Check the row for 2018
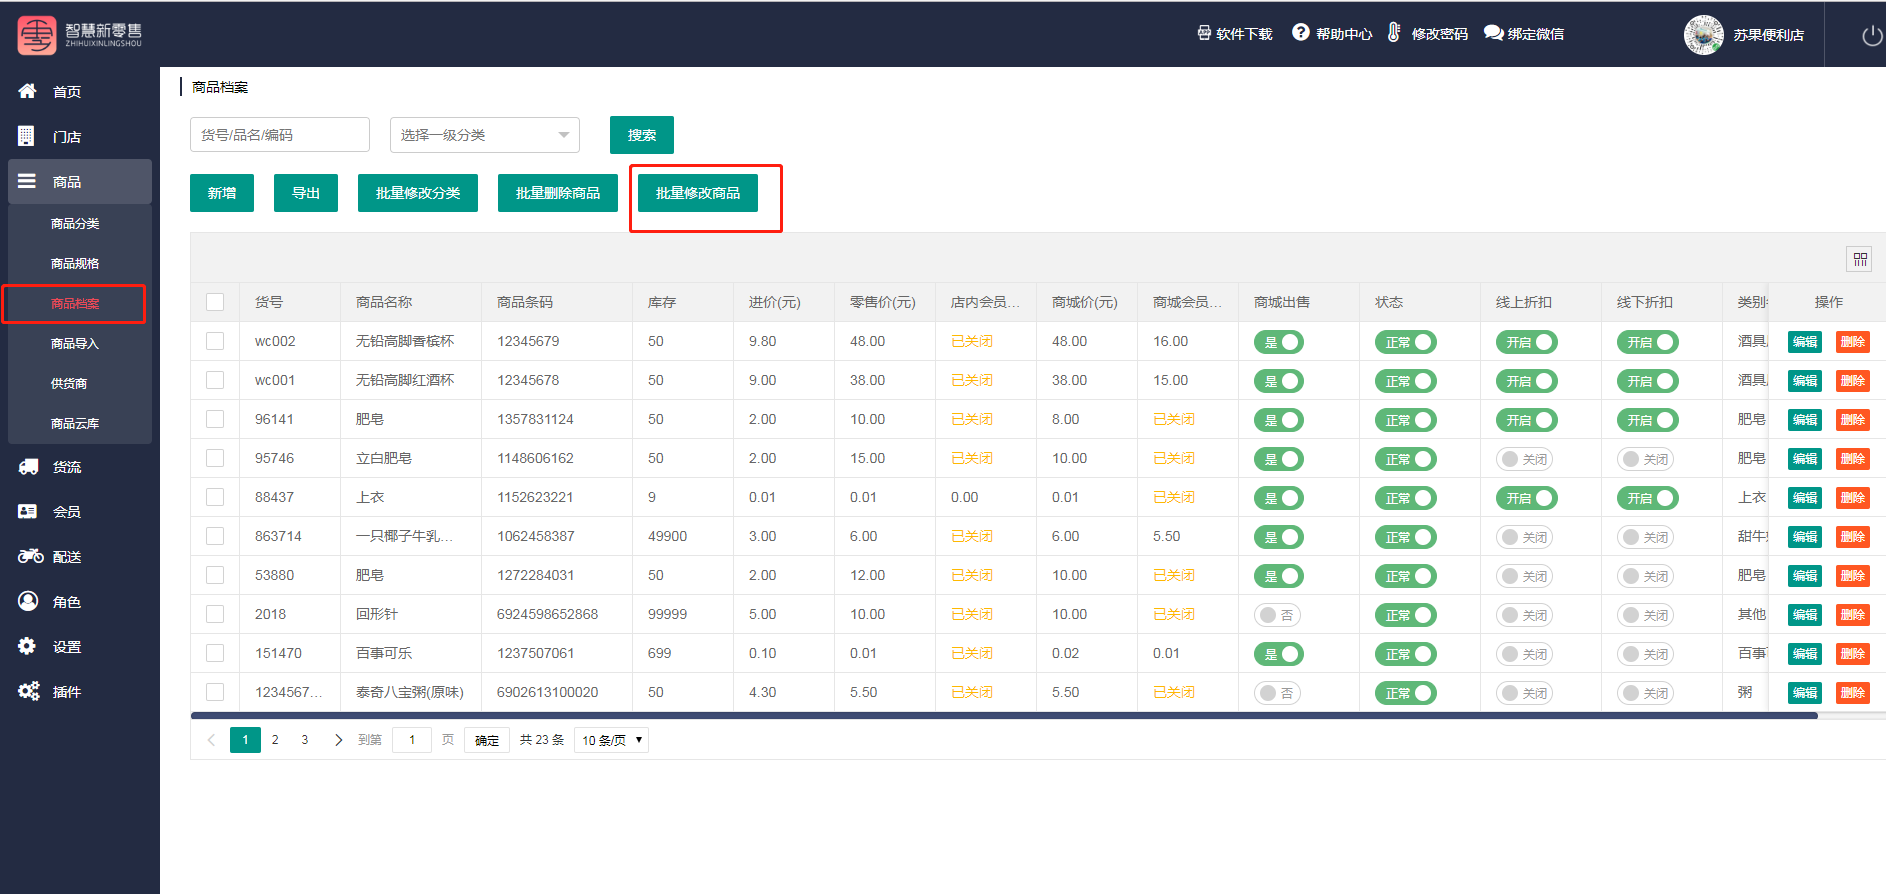Image resolution: width=1886 pixels, height=894 pixels. [215, 614]
